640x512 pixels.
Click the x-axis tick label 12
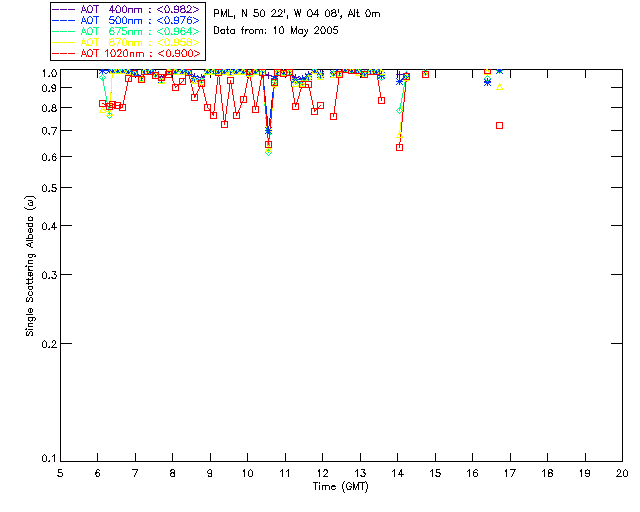[322, 473]
